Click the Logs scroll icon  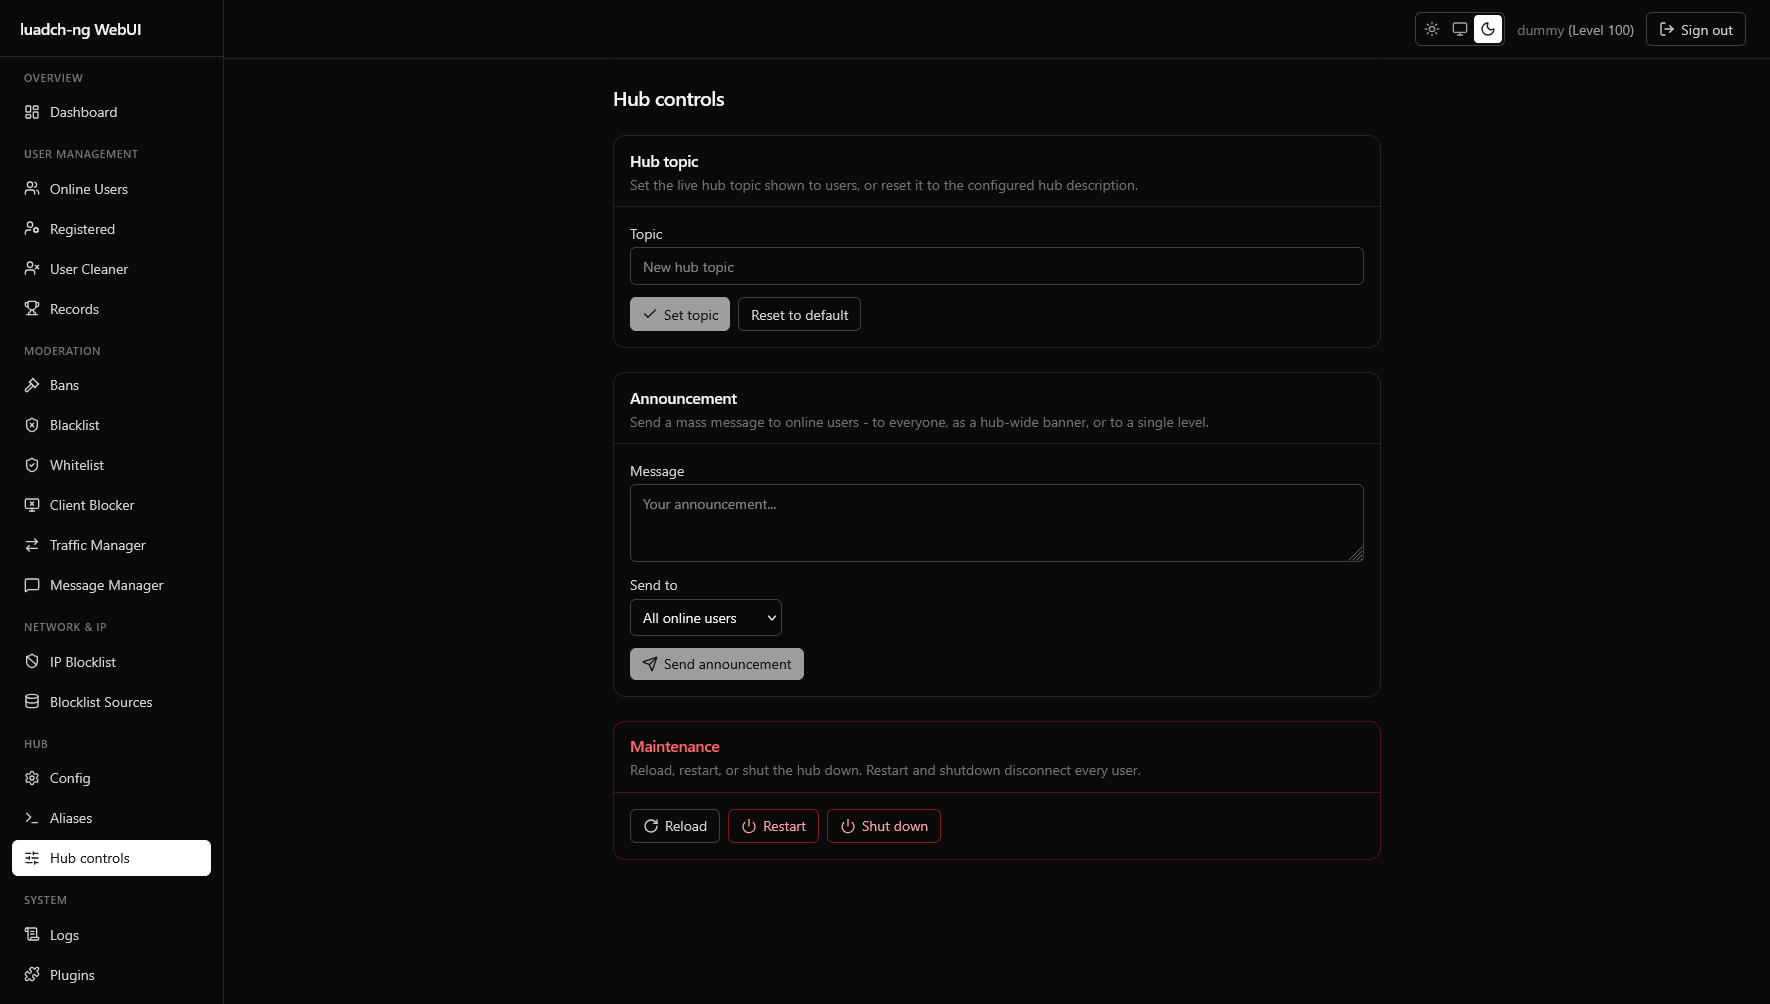tap(32, 934)
